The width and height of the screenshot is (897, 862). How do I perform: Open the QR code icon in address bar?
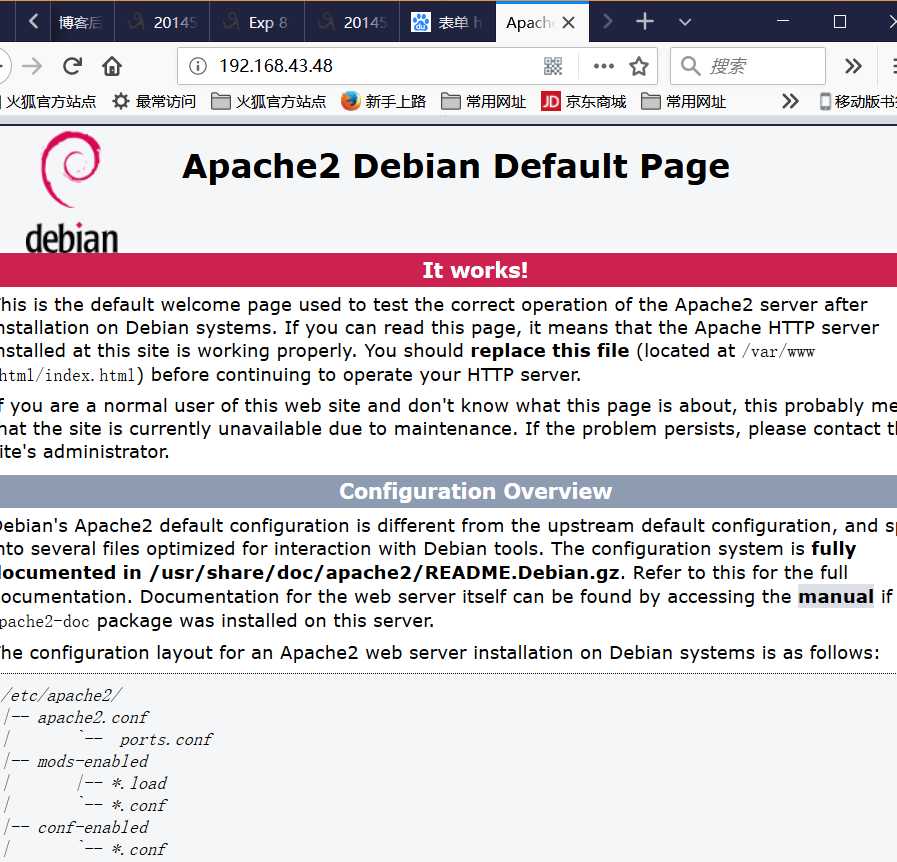pos(553,66)
